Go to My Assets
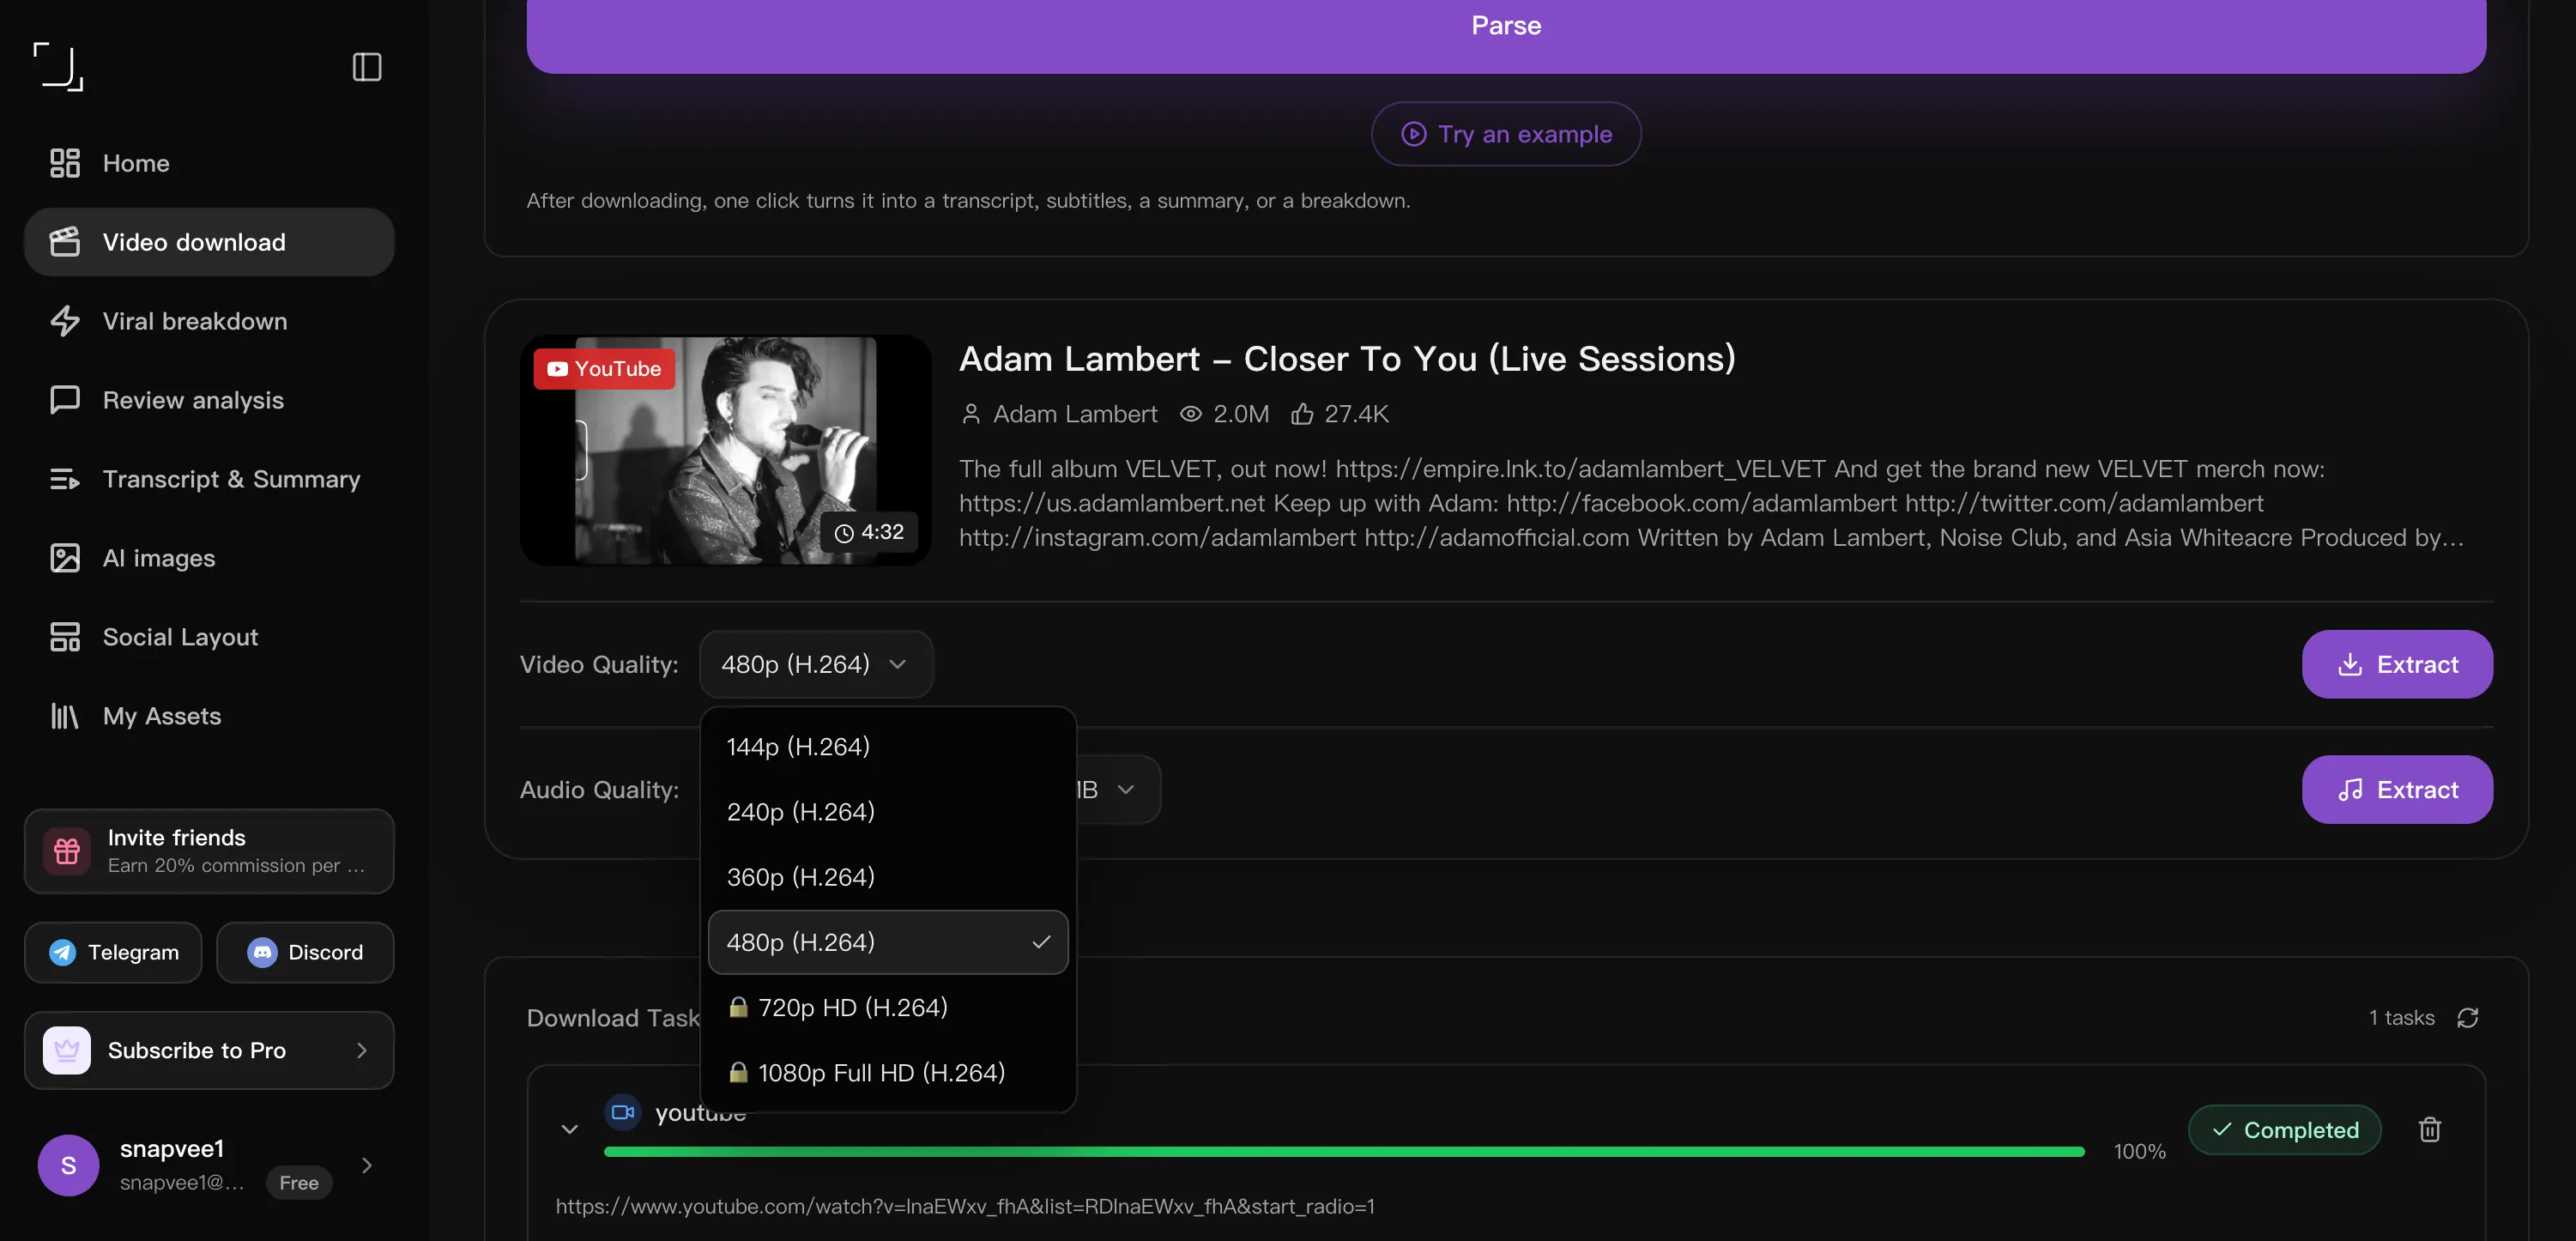2576x1241 pixels. point(209,716)
